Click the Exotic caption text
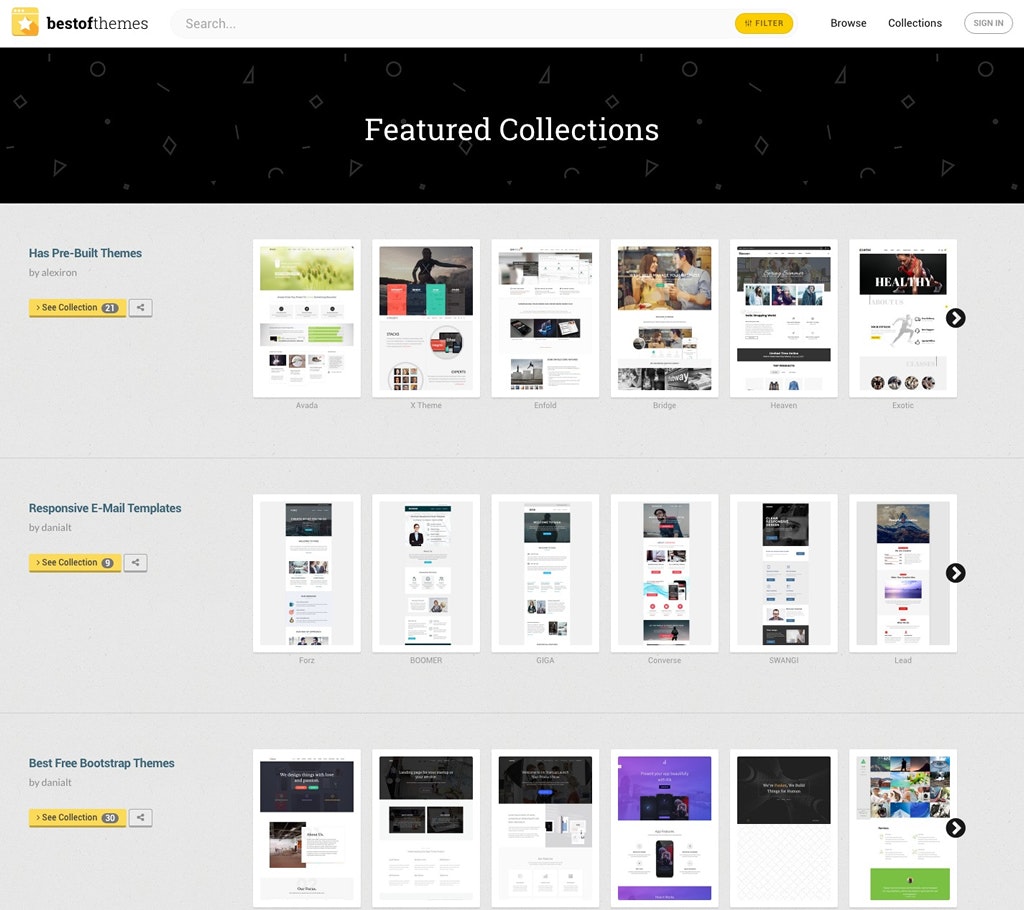This screenshot has width=1024, height=910. 903,406
